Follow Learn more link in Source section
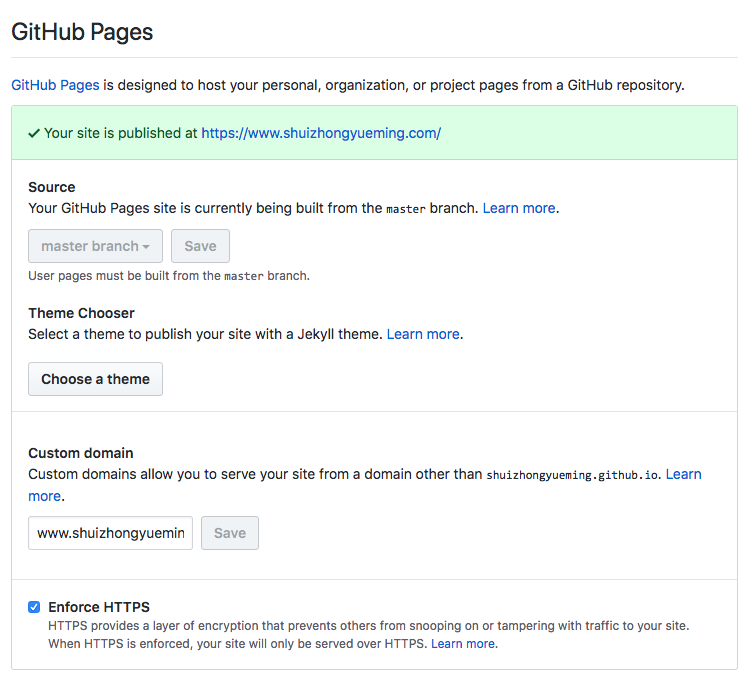 519,208
